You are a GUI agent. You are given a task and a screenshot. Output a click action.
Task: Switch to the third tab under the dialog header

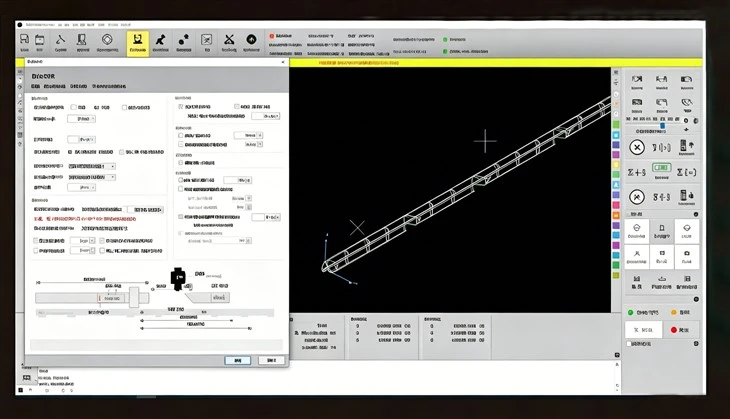pyautogui.click(x=79, y=86)
